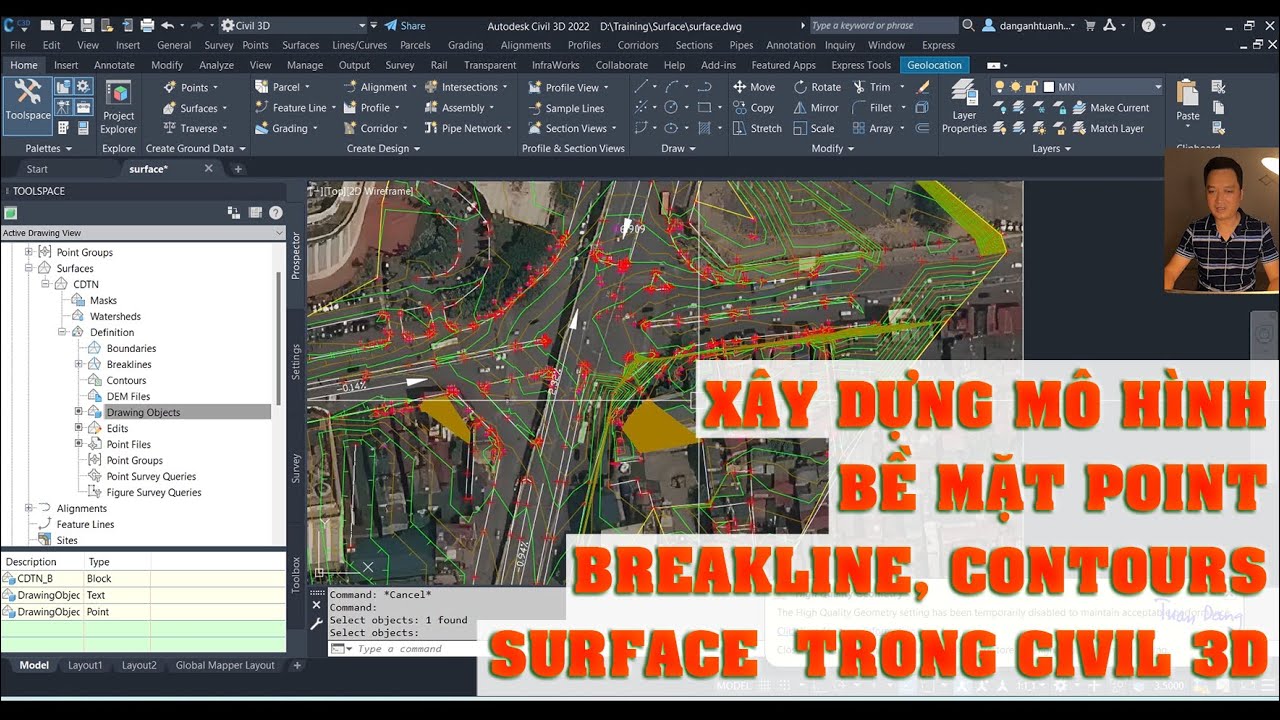Click the Share button

click(405, 25)
